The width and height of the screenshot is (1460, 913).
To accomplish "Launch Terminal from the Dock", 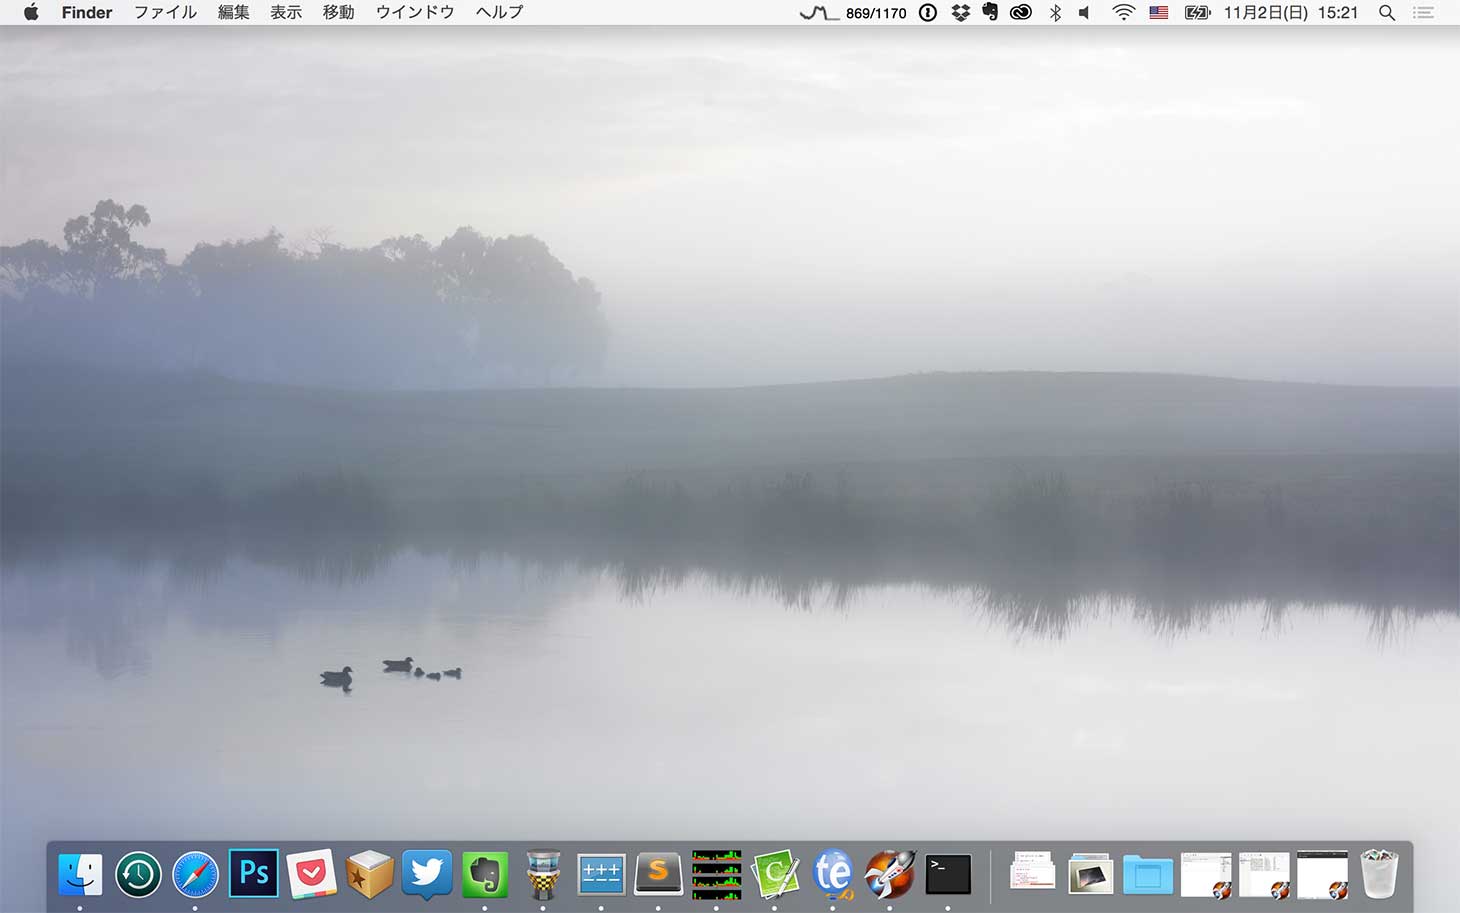I will point(948,875).
